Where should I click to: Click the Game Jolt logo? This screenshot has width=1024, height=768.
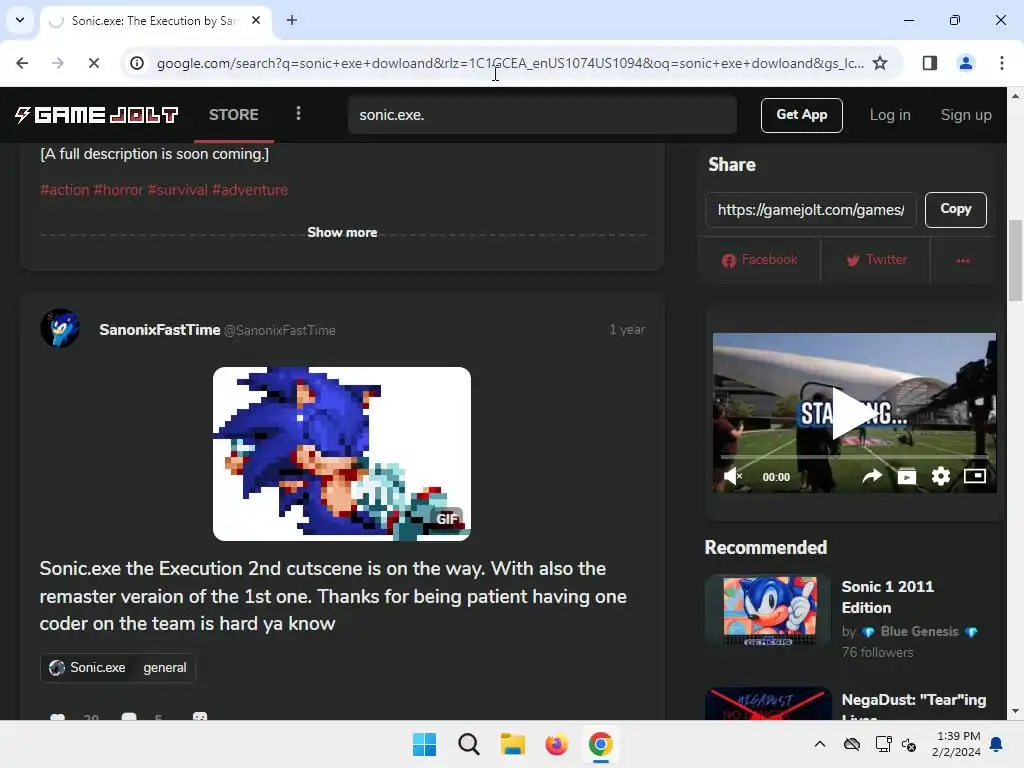96,115
